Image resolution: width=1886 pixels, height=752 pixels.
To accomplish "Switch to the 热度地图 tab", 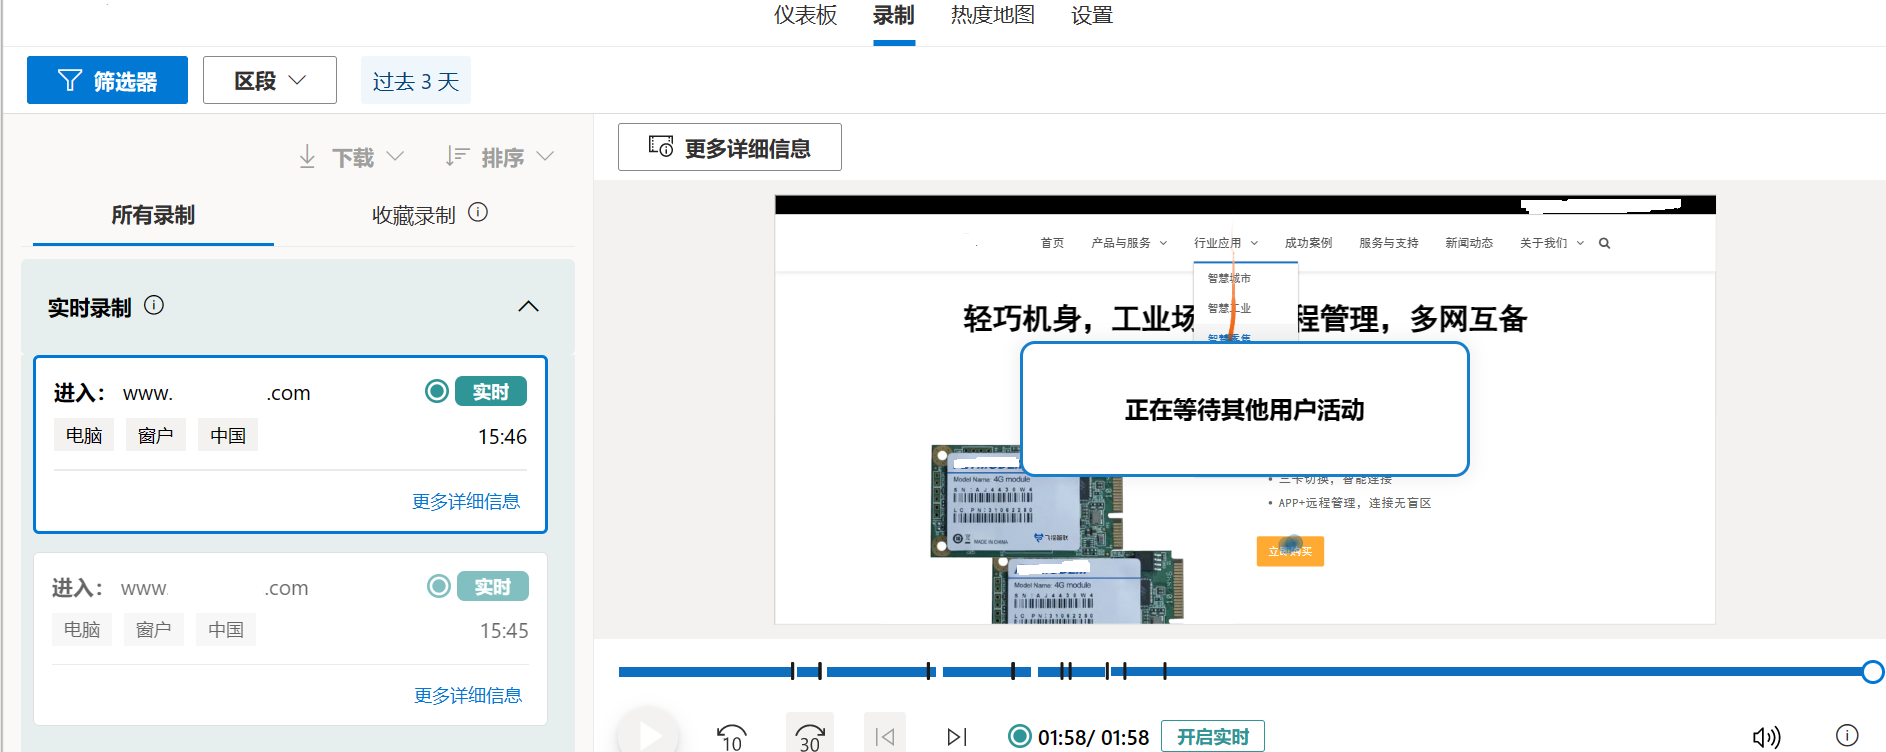I will 992,15.
